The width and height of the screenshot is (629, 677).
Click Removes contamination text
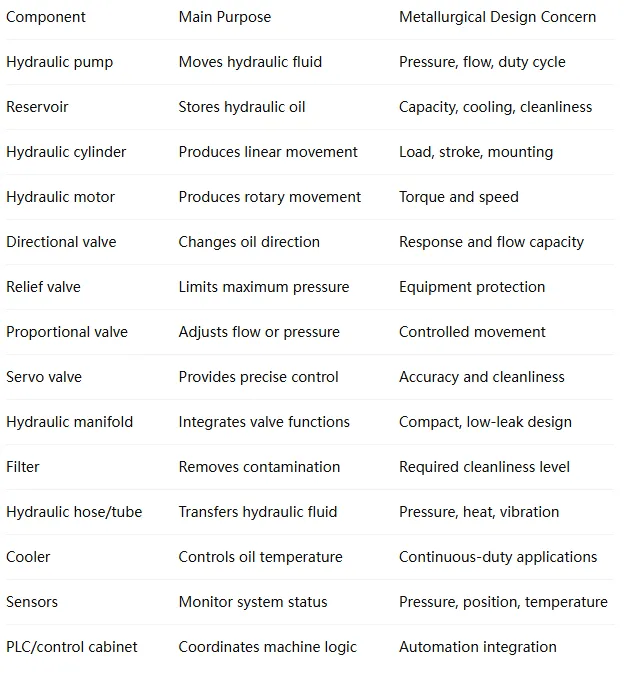click(x=259, y=467)
